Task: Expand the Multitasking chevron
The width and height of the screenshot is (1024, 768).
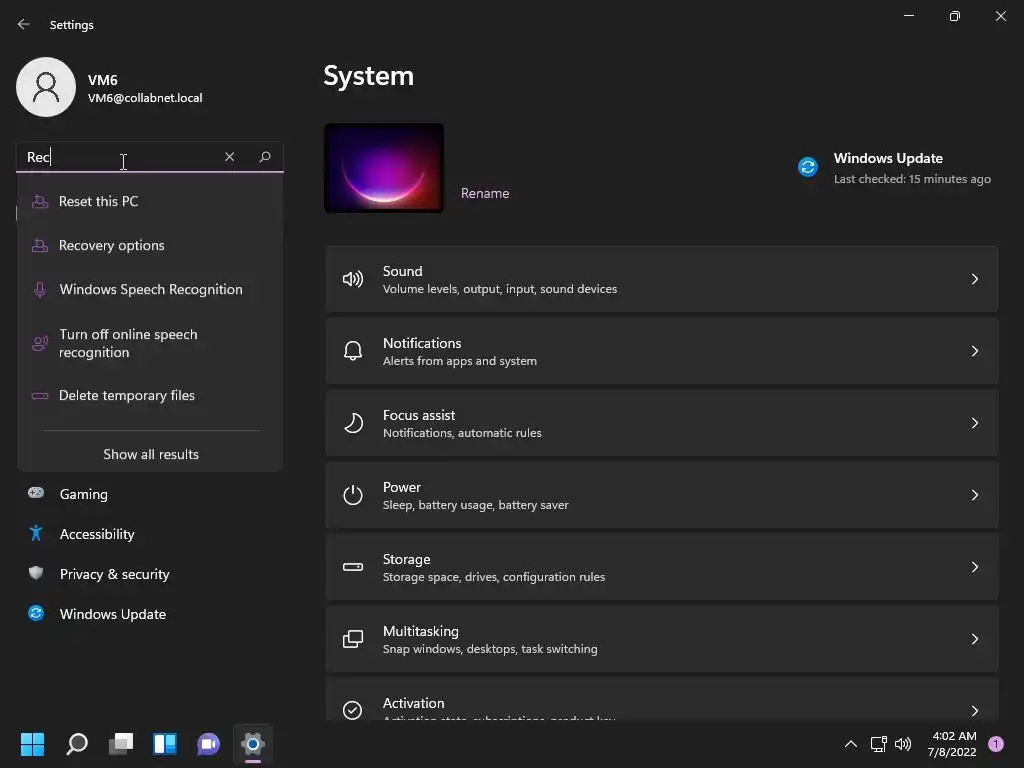Action: click(974, 639)
